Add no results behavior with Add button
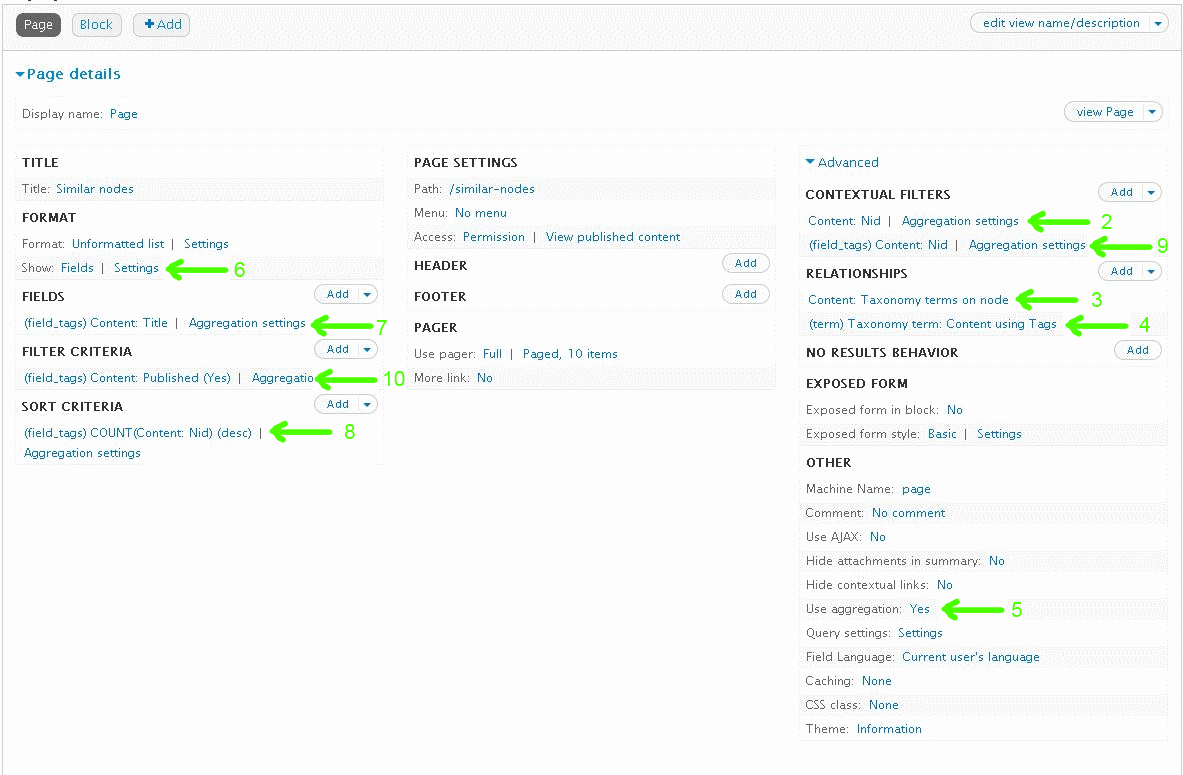The image size is (1183, 775). tap(1138, 350)
